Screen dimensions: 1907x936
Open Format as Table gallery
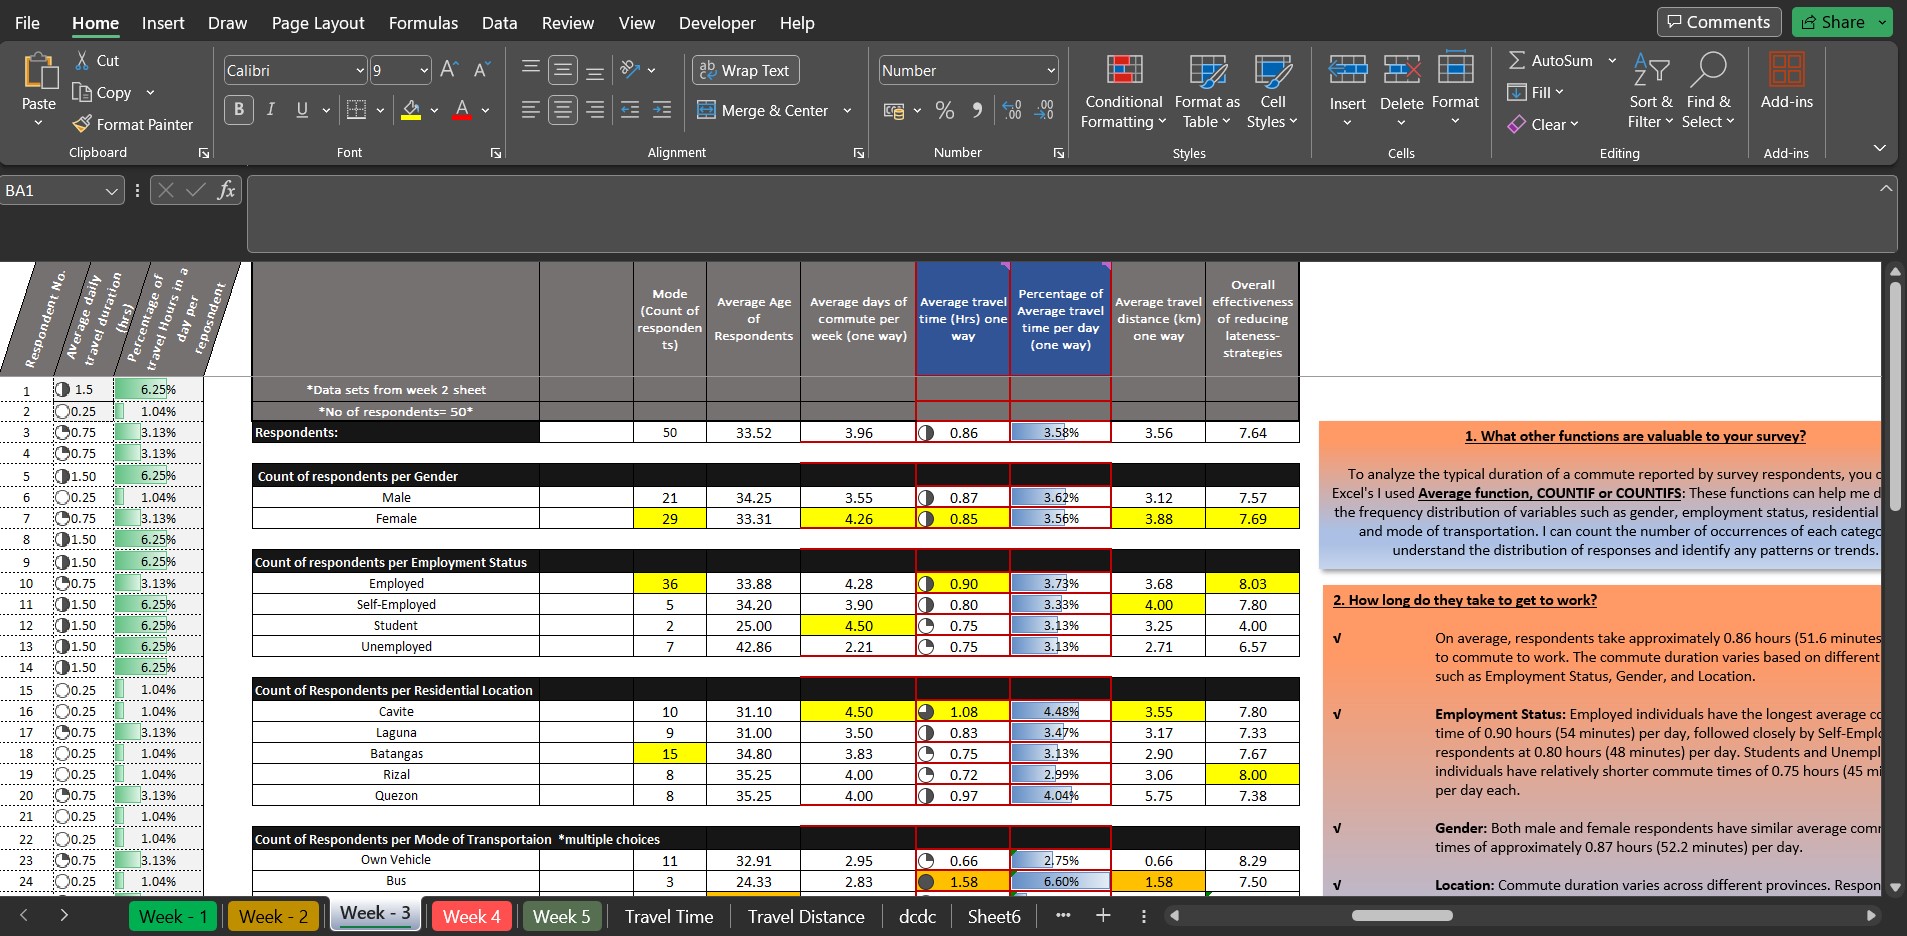tap(1207, 92)
